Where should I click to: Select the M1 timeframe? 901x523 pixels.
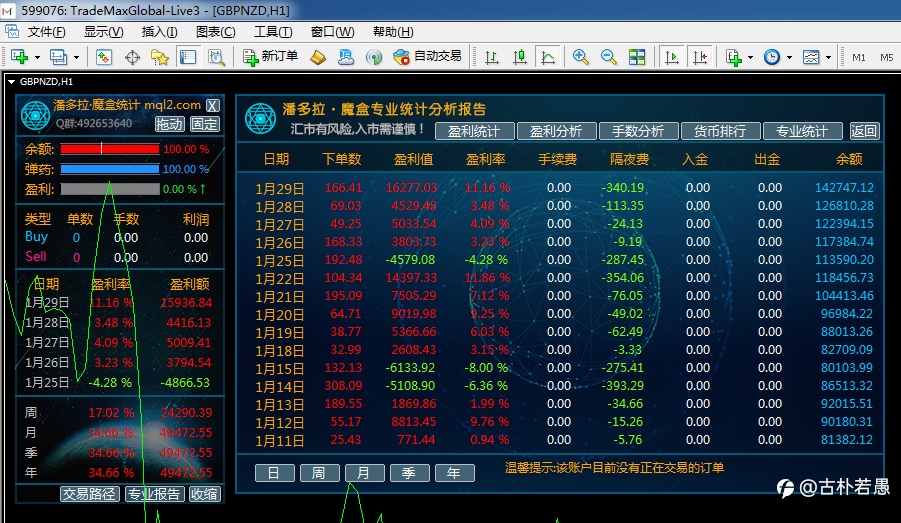859,57
